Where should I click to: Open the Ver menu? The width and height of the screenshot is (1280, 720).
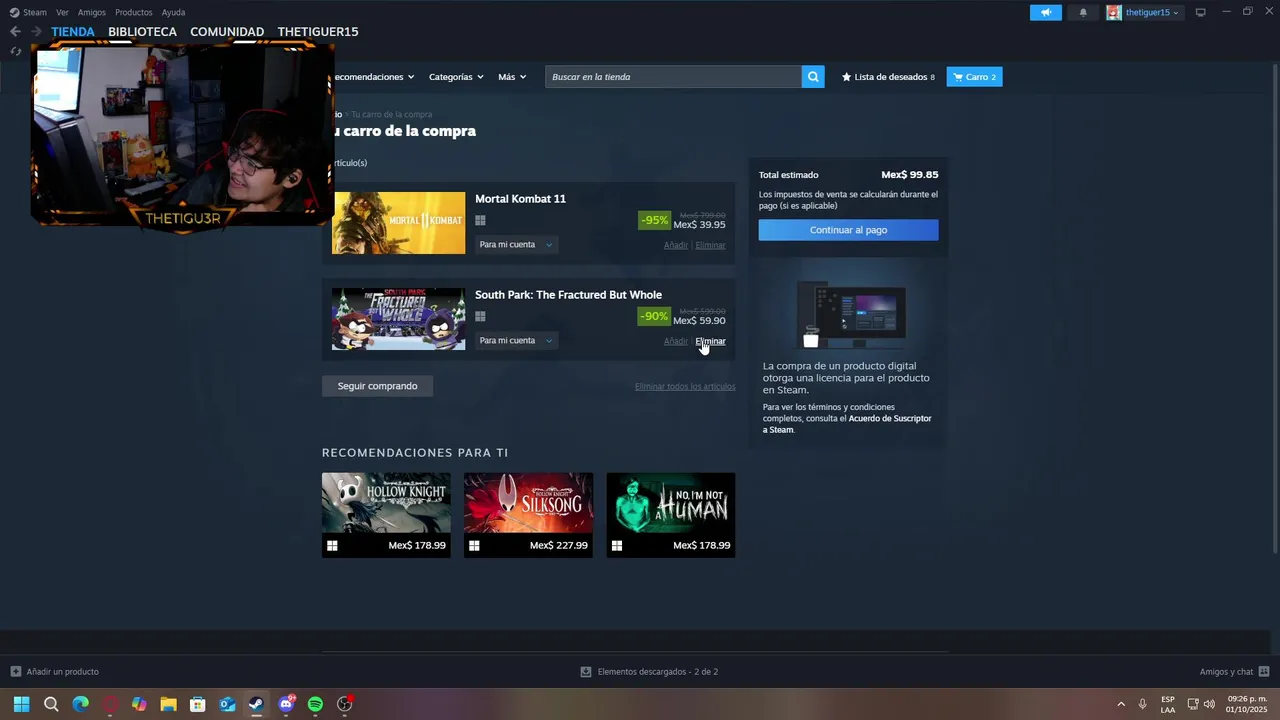coord(62,12)
